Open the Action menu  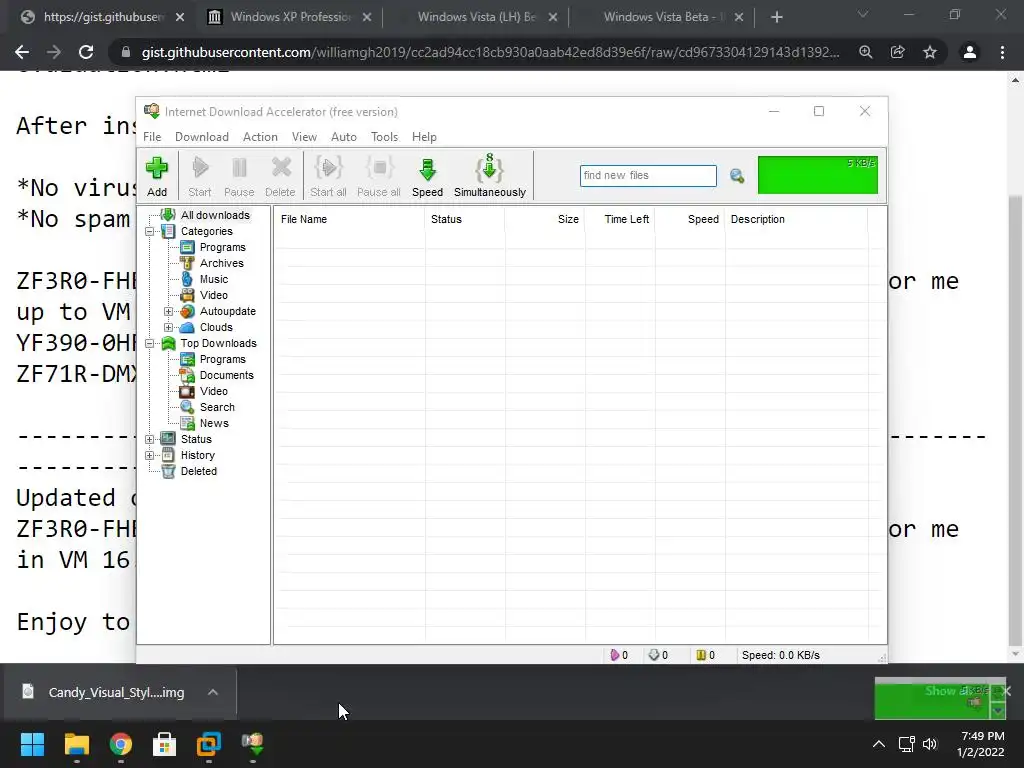pos(260,136)
